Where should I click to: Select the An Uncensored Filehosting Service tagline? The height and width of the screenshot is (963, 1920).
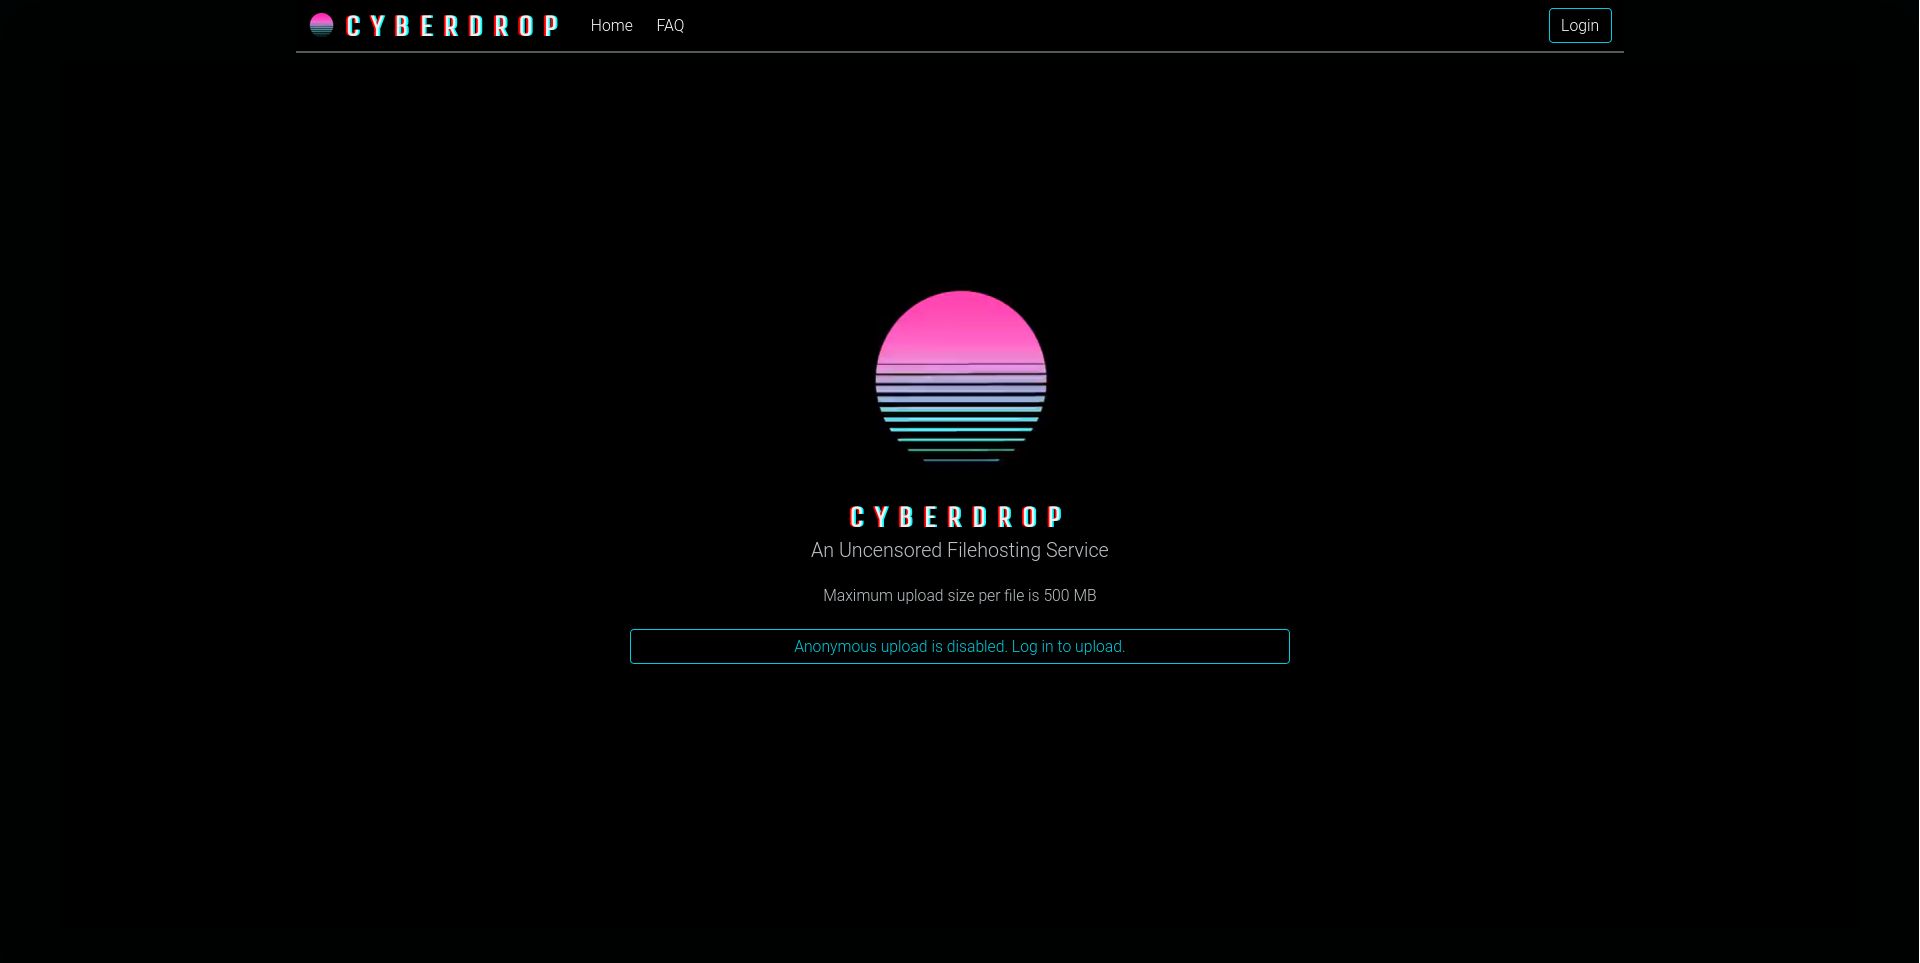point(959,549)
